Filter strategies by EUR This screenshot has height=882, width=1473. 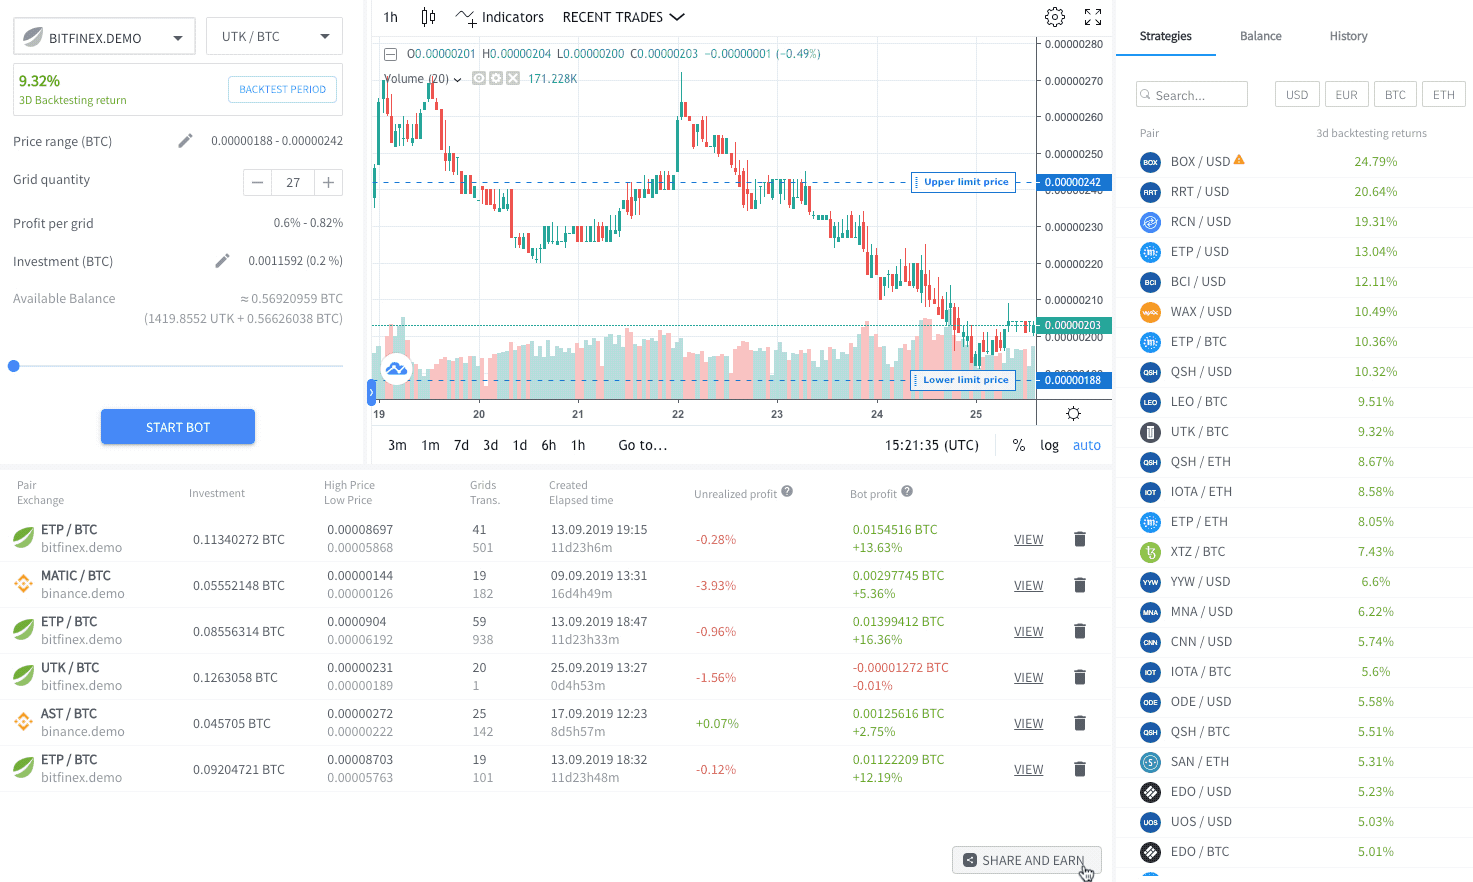coord(1346,94)
